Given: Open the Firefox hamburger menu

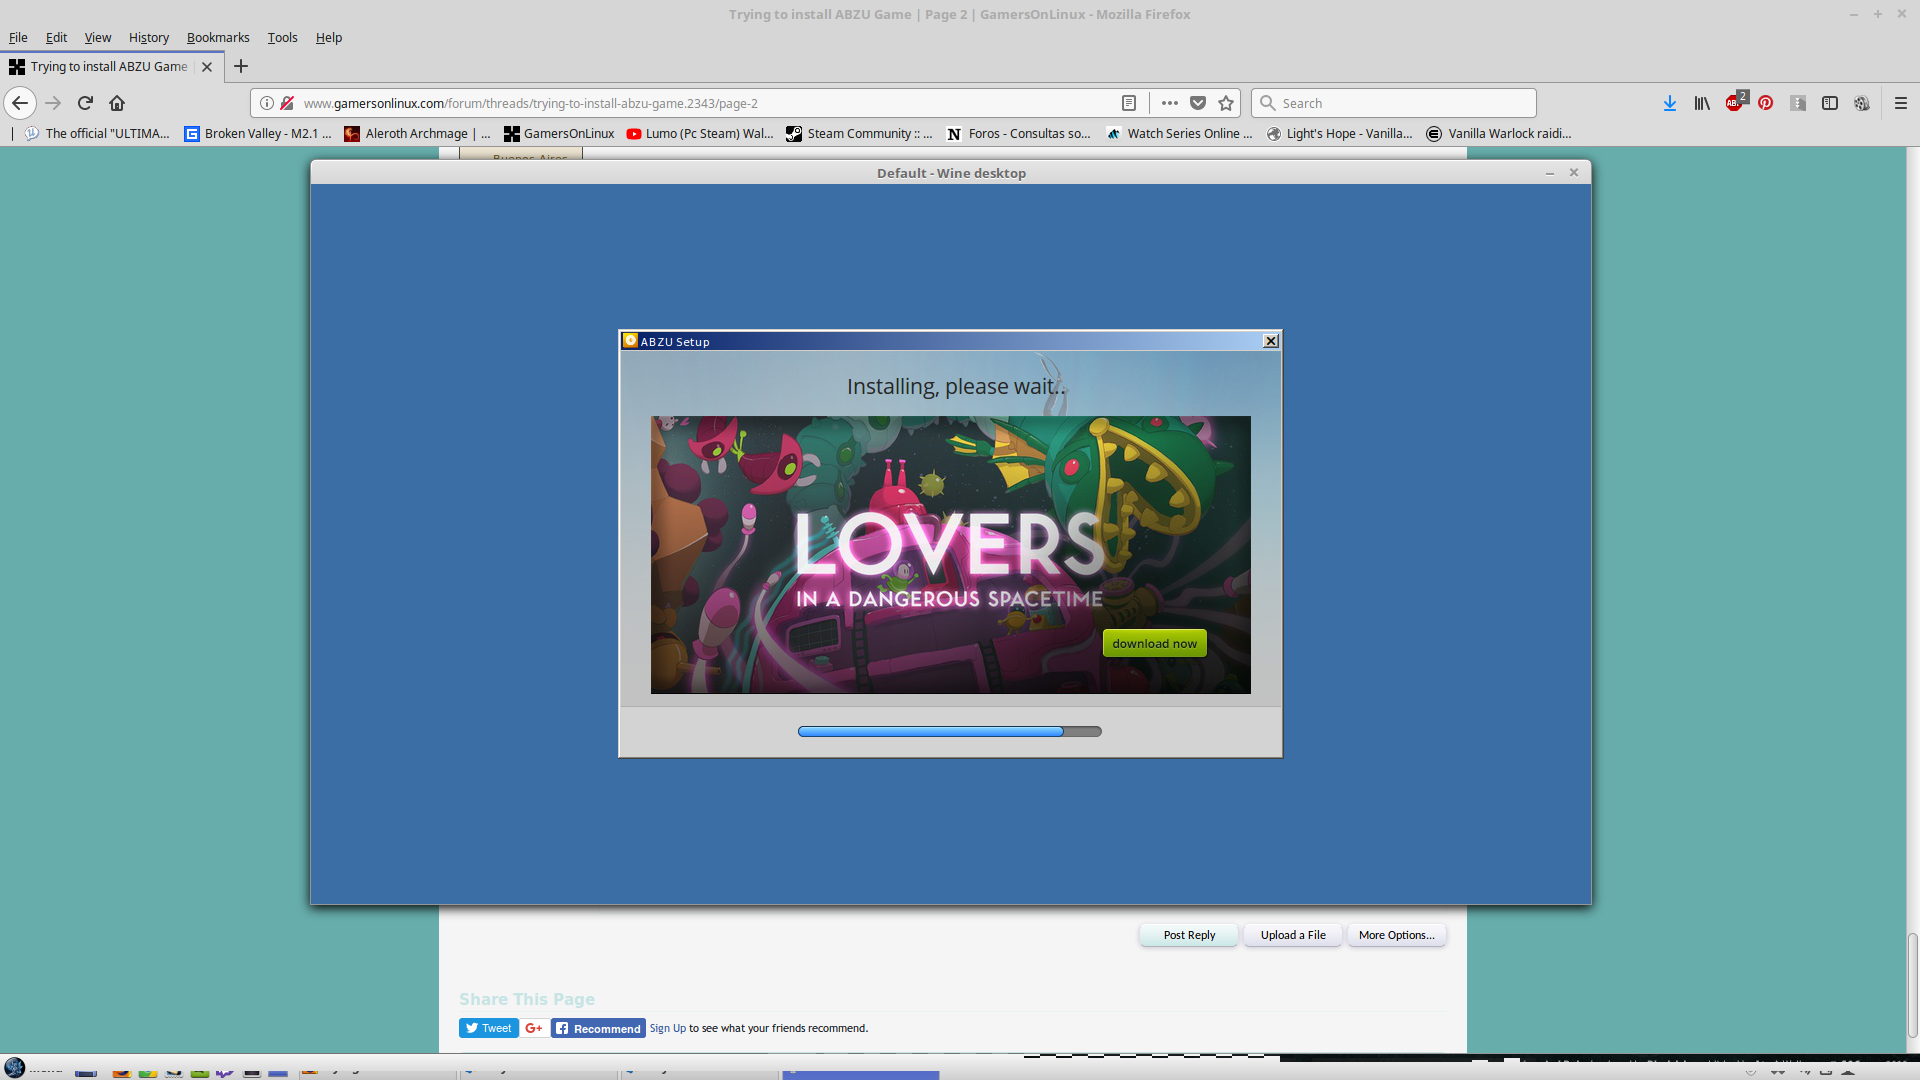Looking at the screenshot, I should 1901,103.
